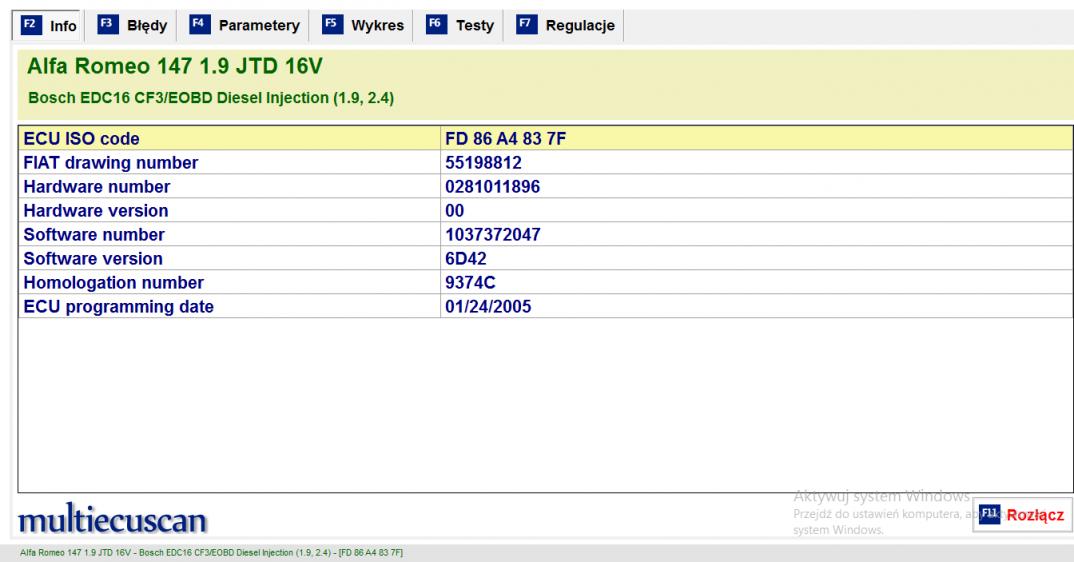Screen dimensions: 1074x562
Task: Open the Testy tab
Action: (x=460, y=25)
